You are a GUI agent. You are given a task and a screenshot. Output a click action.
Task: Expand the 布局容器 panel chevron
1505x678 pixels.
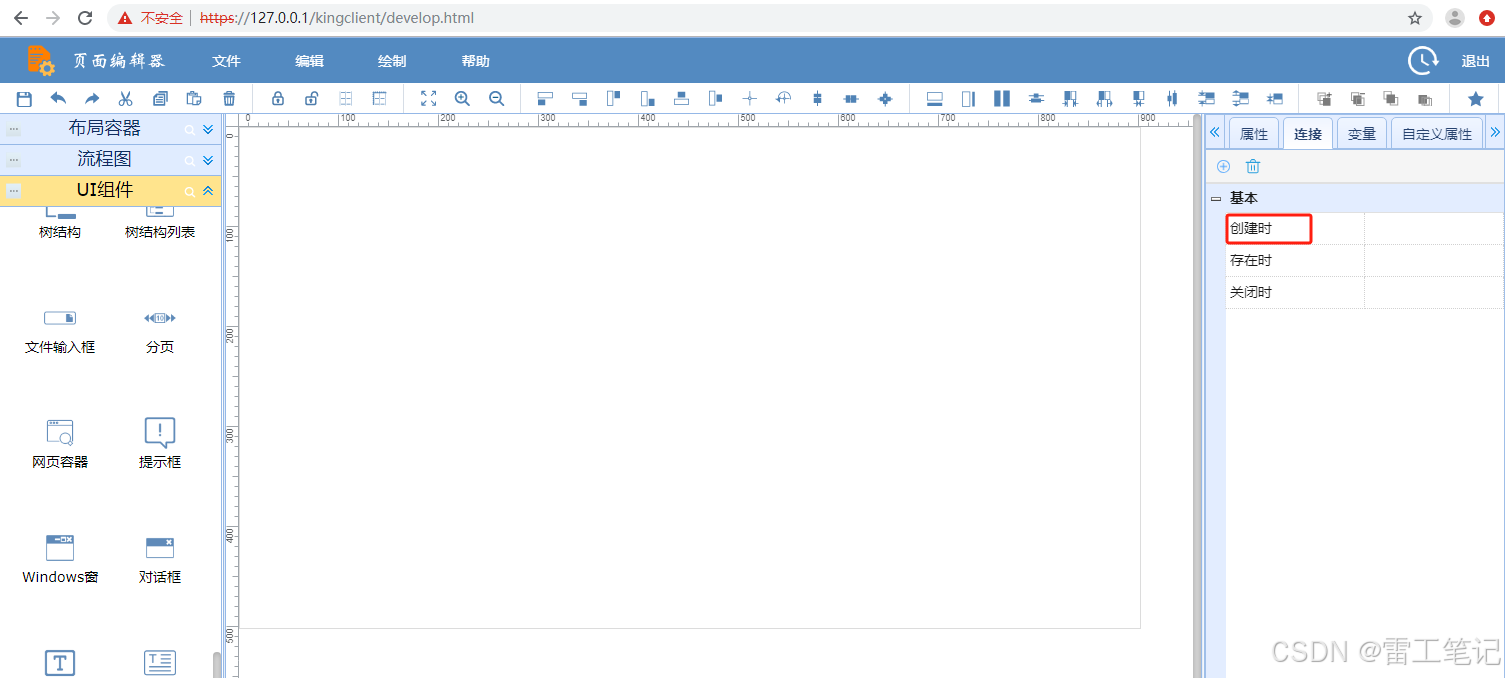click(x=208, y=130)
